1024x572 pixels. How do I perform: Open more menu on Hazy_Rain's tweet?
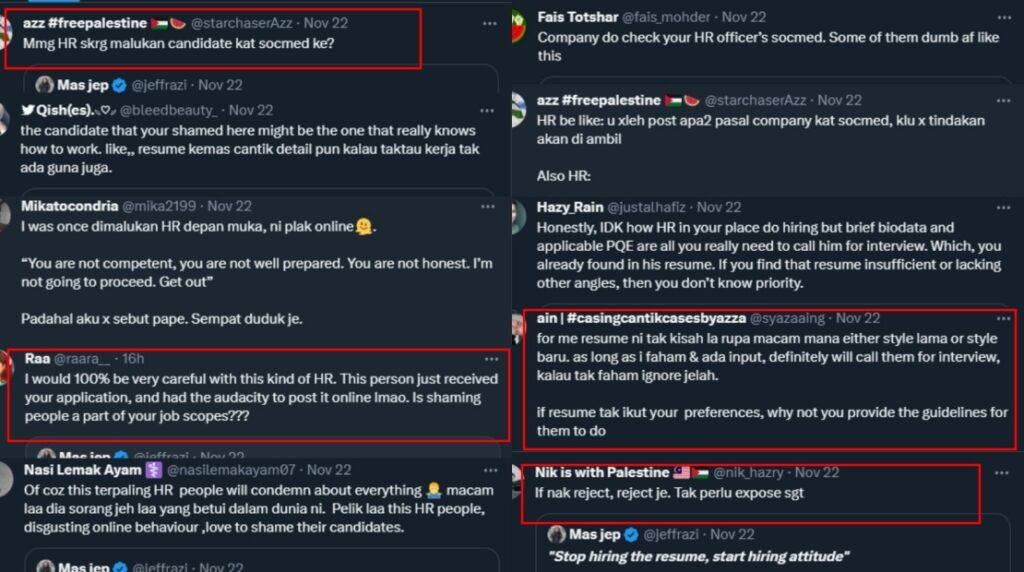click(x=1004, y=207)
